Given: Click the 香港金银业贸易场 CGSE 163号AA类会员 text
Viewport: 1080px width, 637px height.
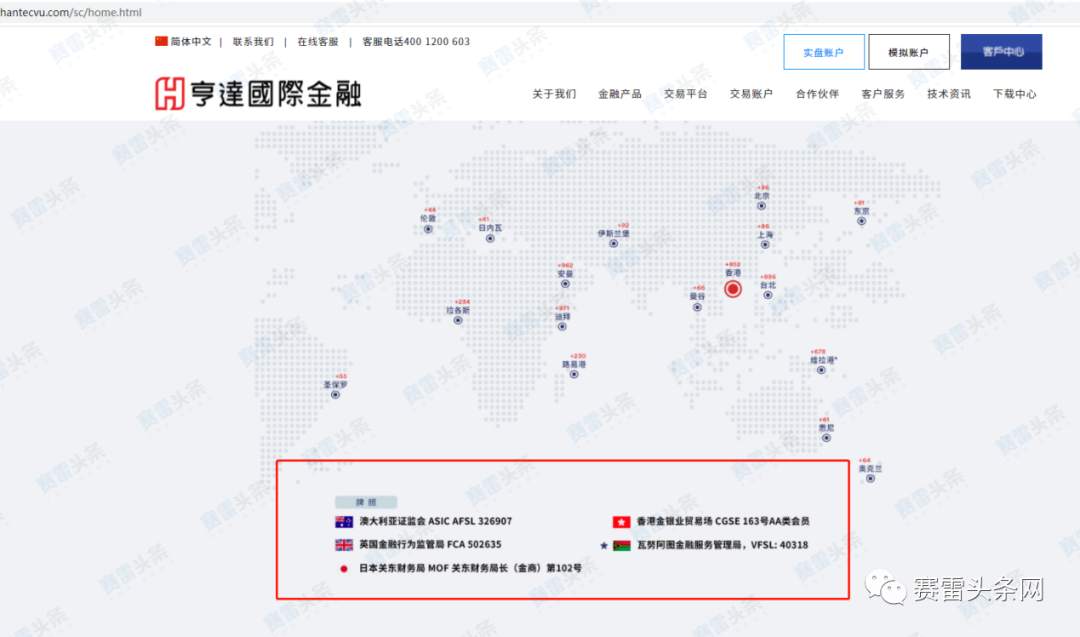Looking at the screenshot, I should pos(723,521).
